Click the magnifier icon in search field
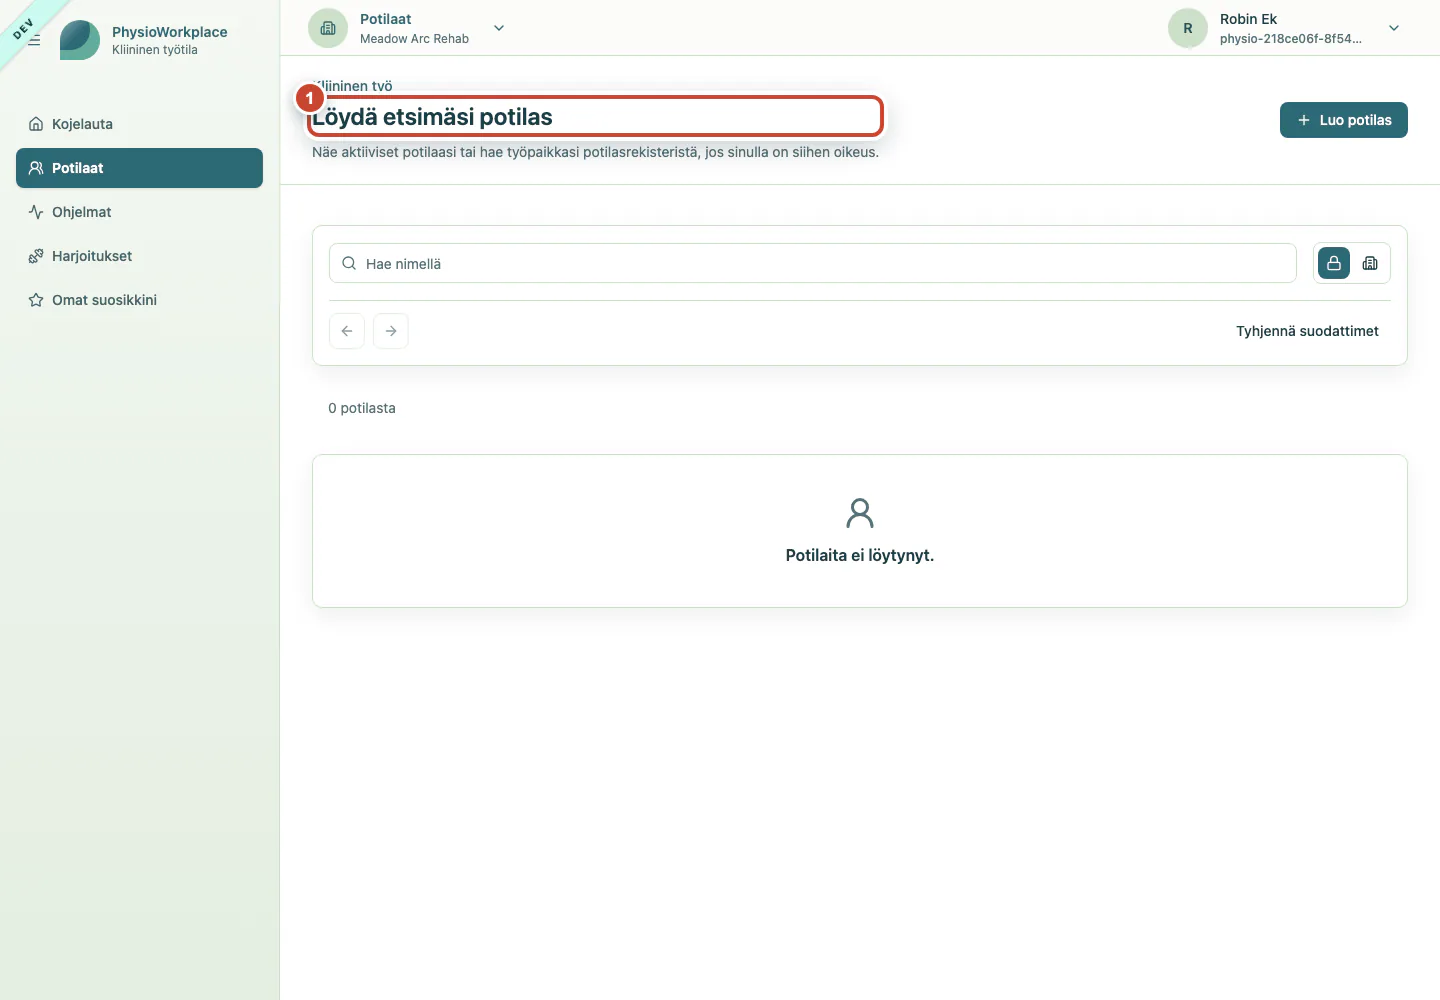1440x1000 pixels. click(x=349, y=263)
